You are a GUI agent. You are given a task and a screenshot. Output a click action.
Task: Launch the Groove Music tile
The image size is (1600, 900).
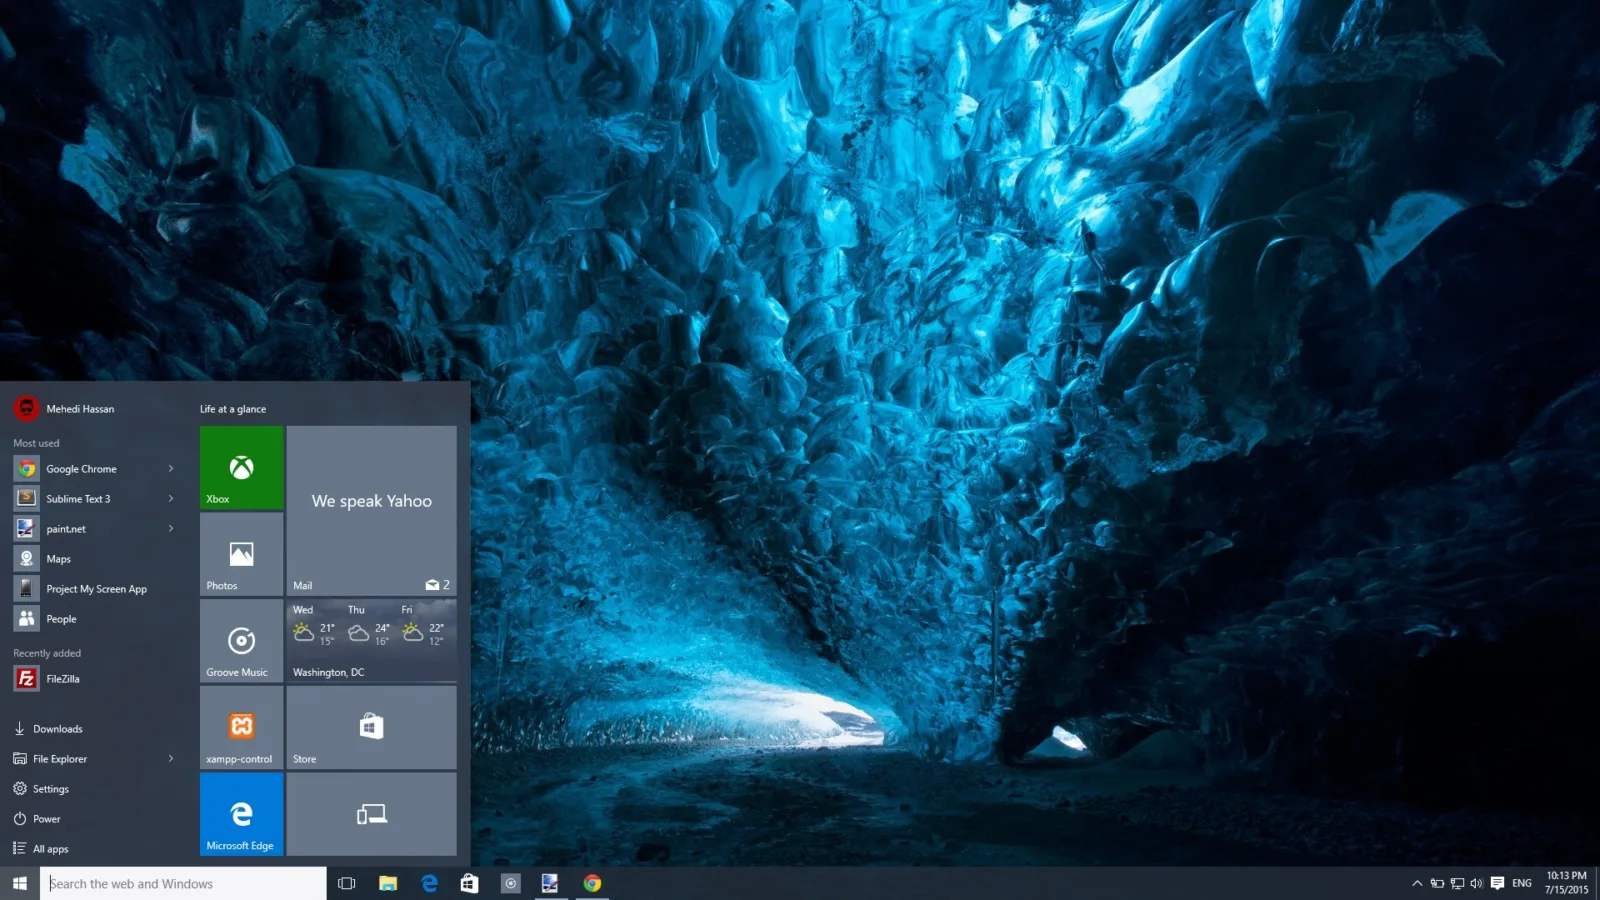[x=241, y=641]
